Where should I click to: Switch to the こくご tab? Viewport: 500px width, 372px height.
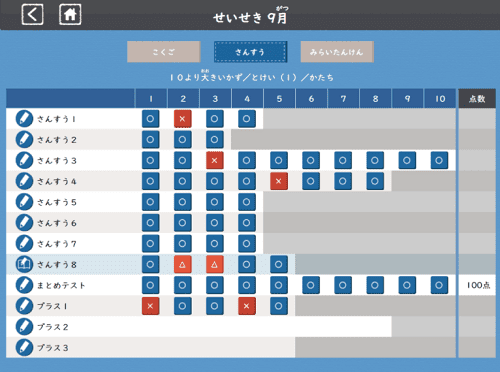pyautogui.click(x=164, y=52)
